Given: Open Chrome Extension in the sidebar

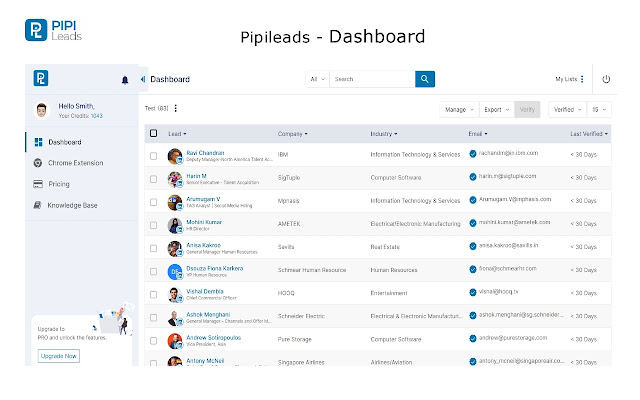Looking at the screenshot, I should tap(75, 162).
